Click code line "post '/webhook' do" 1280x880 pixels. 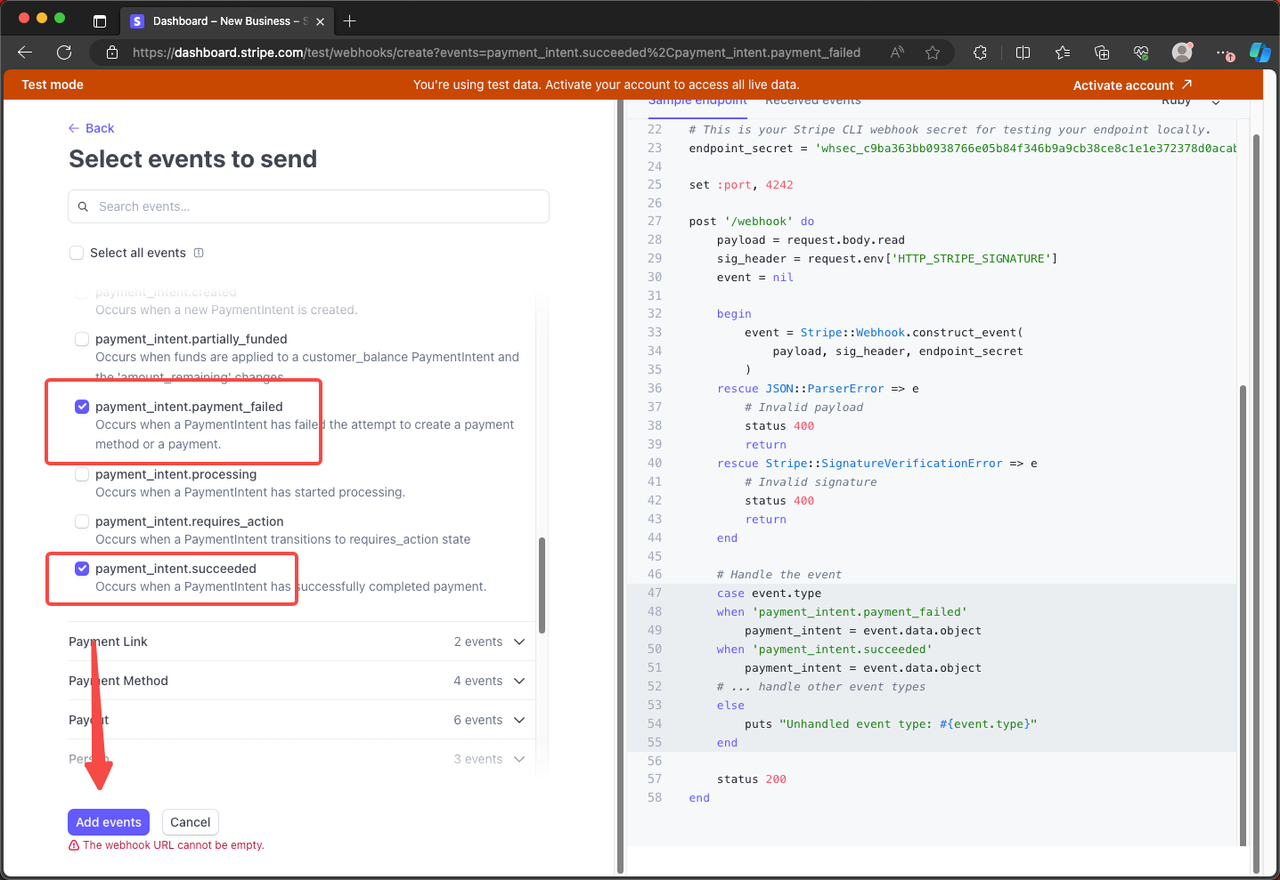(x=751, y=221)
